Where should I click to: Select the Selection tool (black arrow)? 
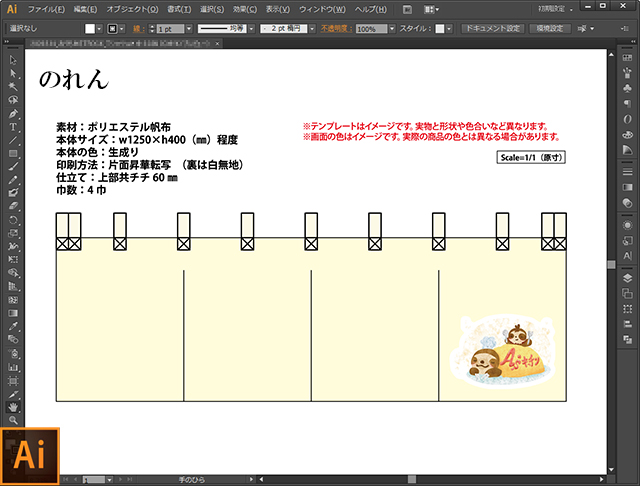13,60
